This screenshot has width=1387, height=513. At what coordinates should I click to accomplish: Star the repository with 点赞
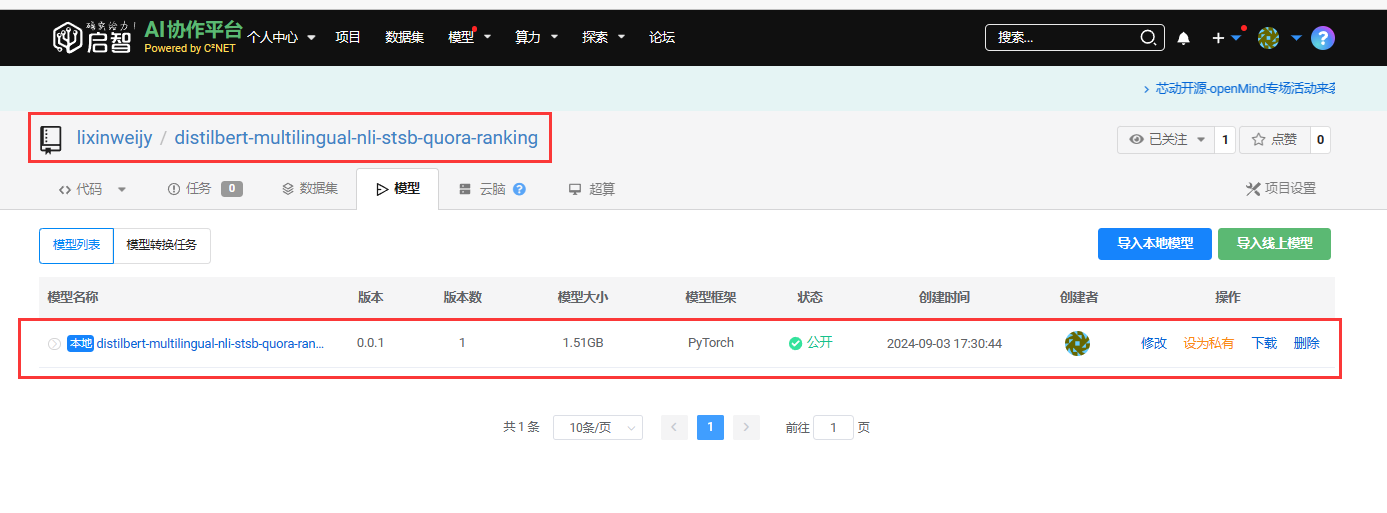point(1274,140)
